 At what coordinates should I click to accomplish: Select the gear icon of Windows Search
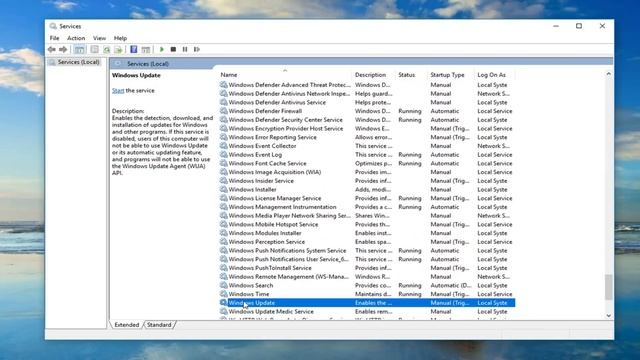[x=223, y=285]
